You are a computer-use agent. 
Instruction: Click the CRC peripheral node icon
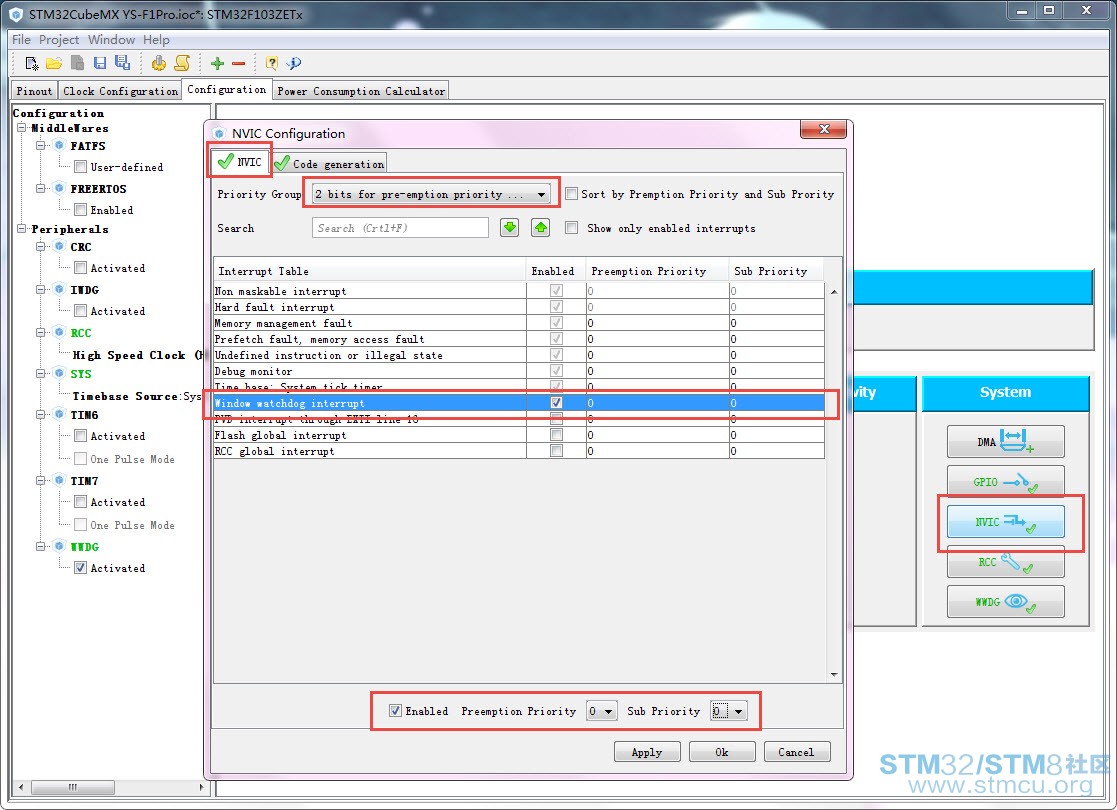tap(60, 246)
